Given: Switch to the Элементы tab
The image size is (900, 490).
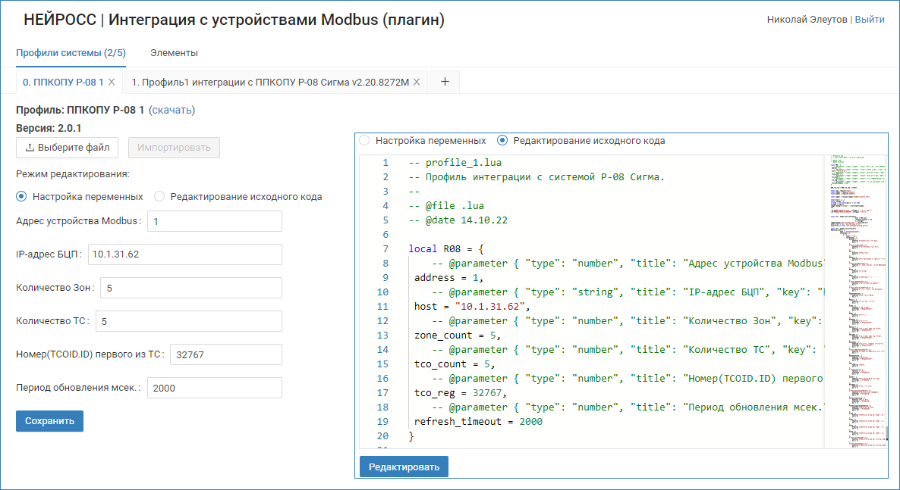Looking at the screenshot, I should pos(174,53).
